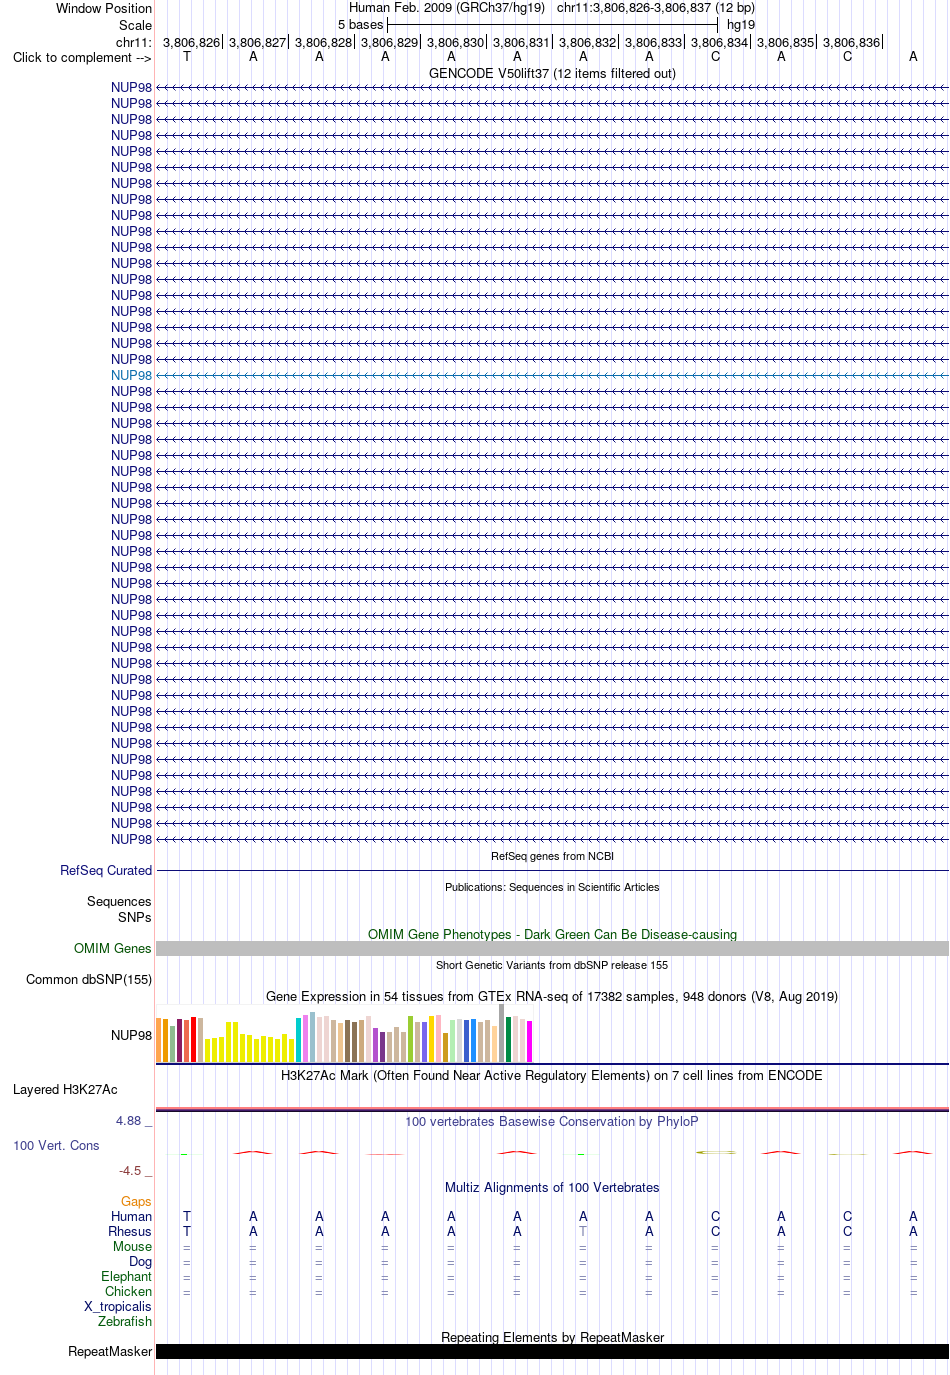
Task: Open the H3K27Ac Mark track title
Action: click(x=552, y=1076)
